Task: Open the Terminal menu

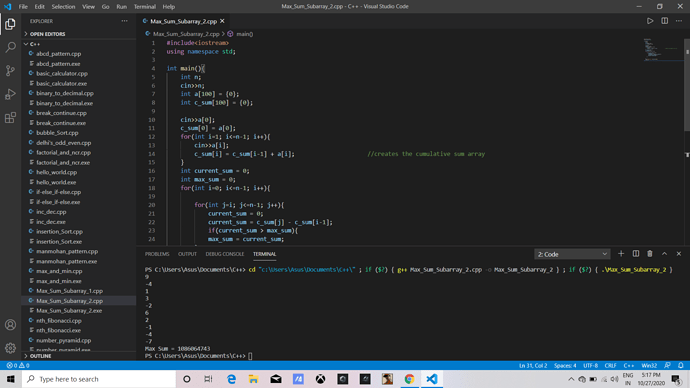Action: [145, 7]
